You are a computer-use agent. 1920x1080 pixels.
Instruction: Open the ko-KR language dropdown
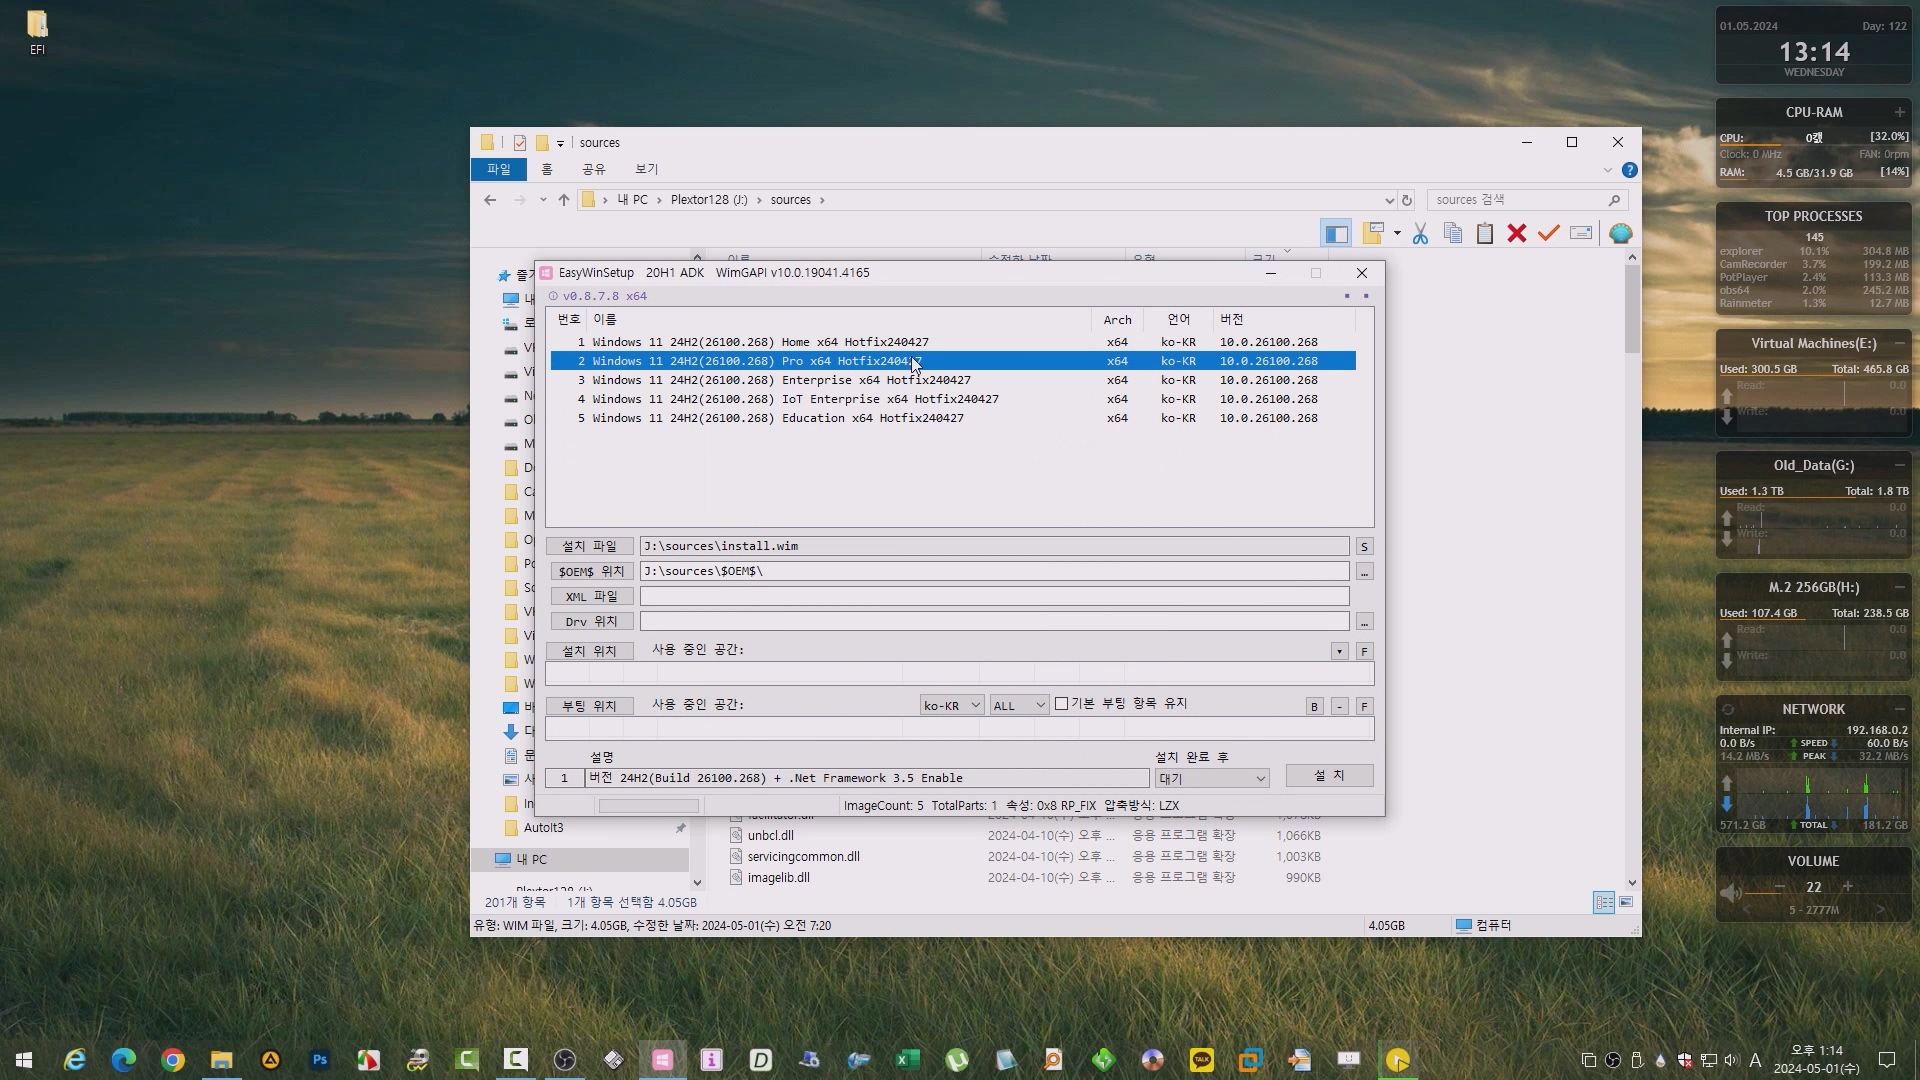pyautogui.click(x=951, y=706)
